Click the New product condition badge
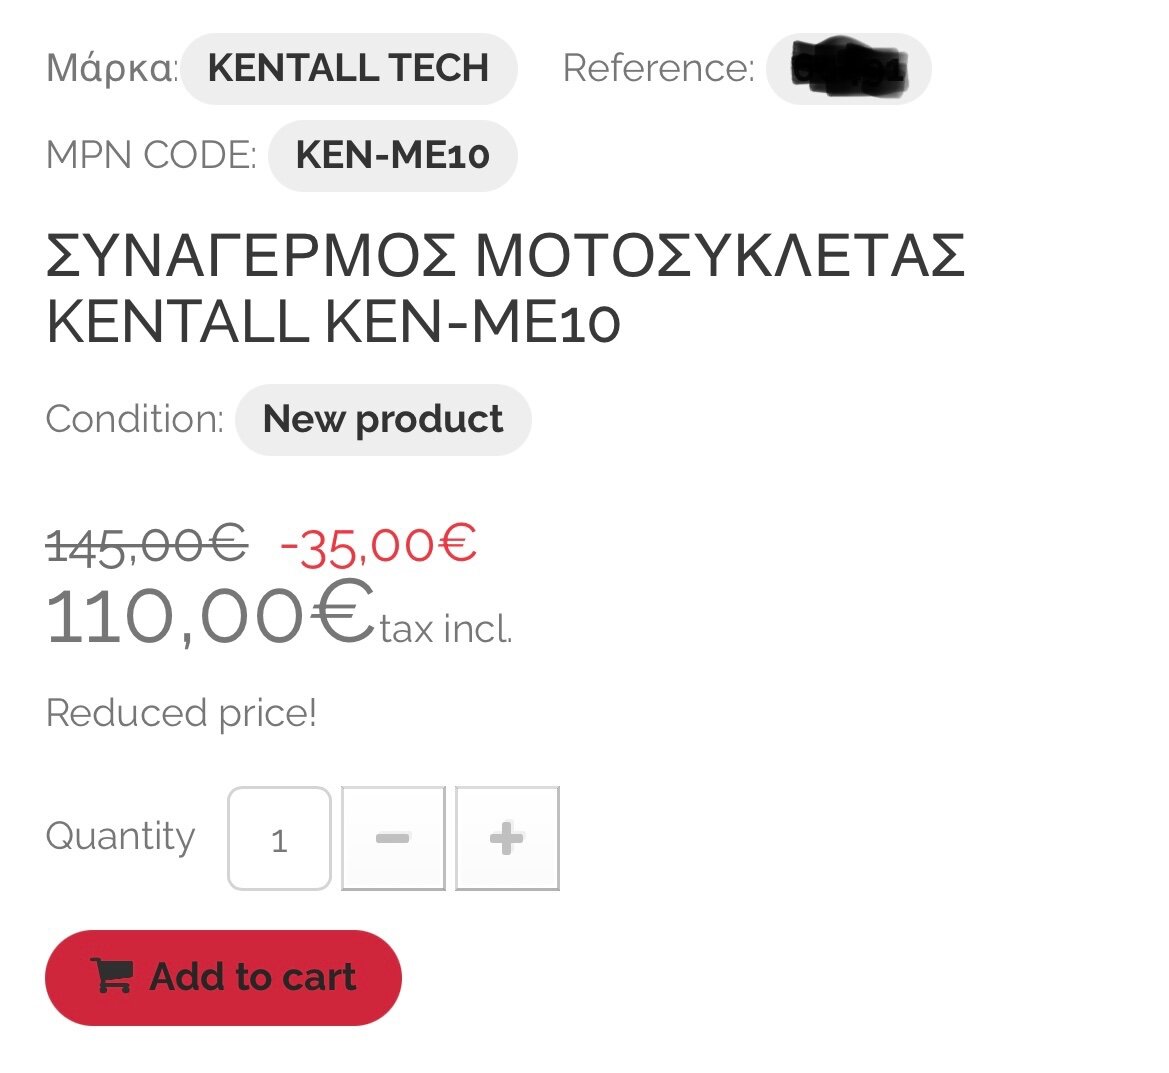1169x1073 pixels. [x=383, y=420]
